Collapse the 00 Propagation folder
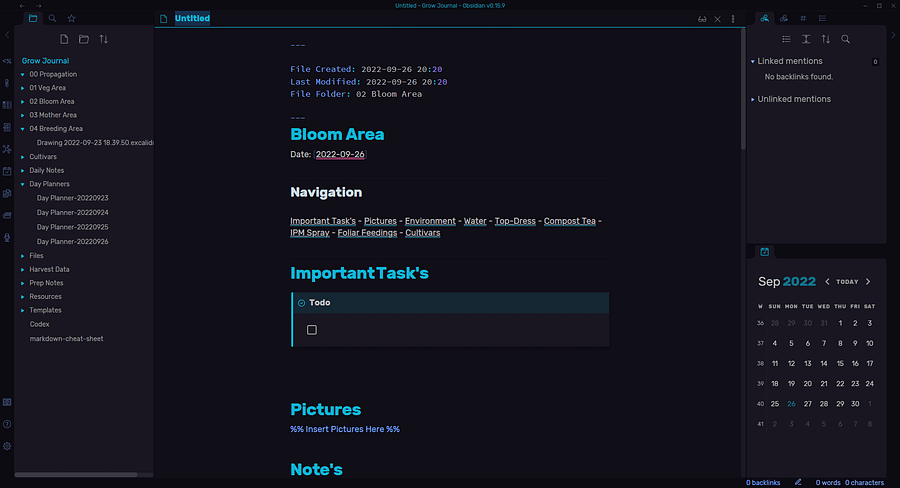The width and height of the screenshot is (900, 488). (x=22, y=75)
